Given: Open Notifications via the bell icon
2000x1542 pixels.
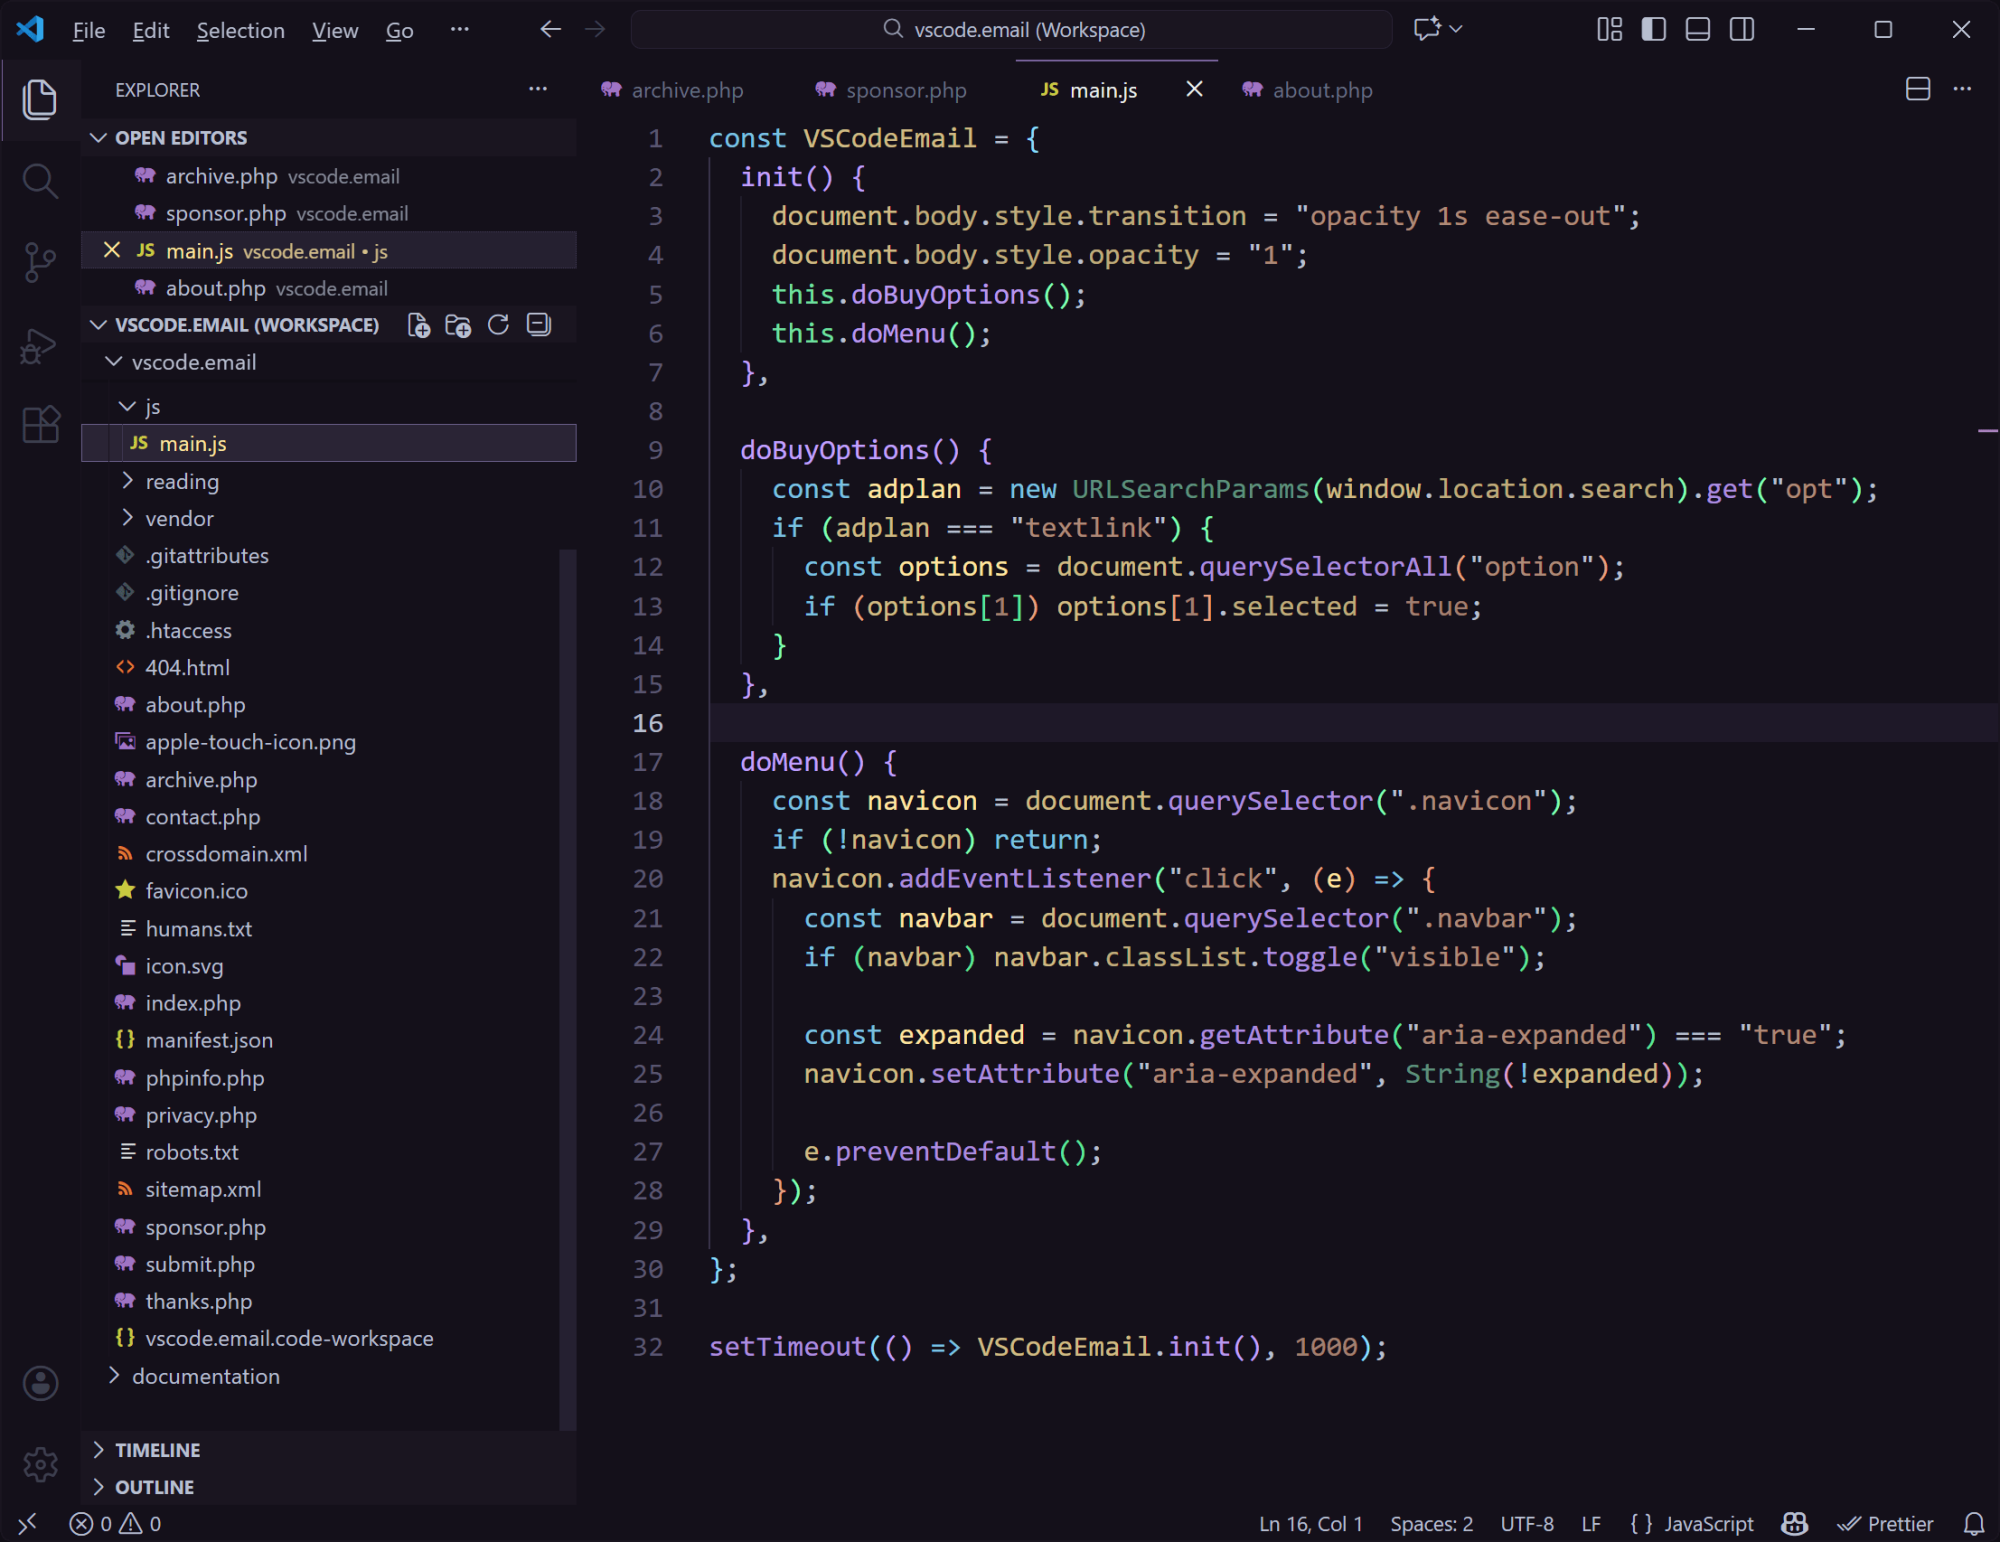Looking at the screenshot, I should point(1976,1523).
